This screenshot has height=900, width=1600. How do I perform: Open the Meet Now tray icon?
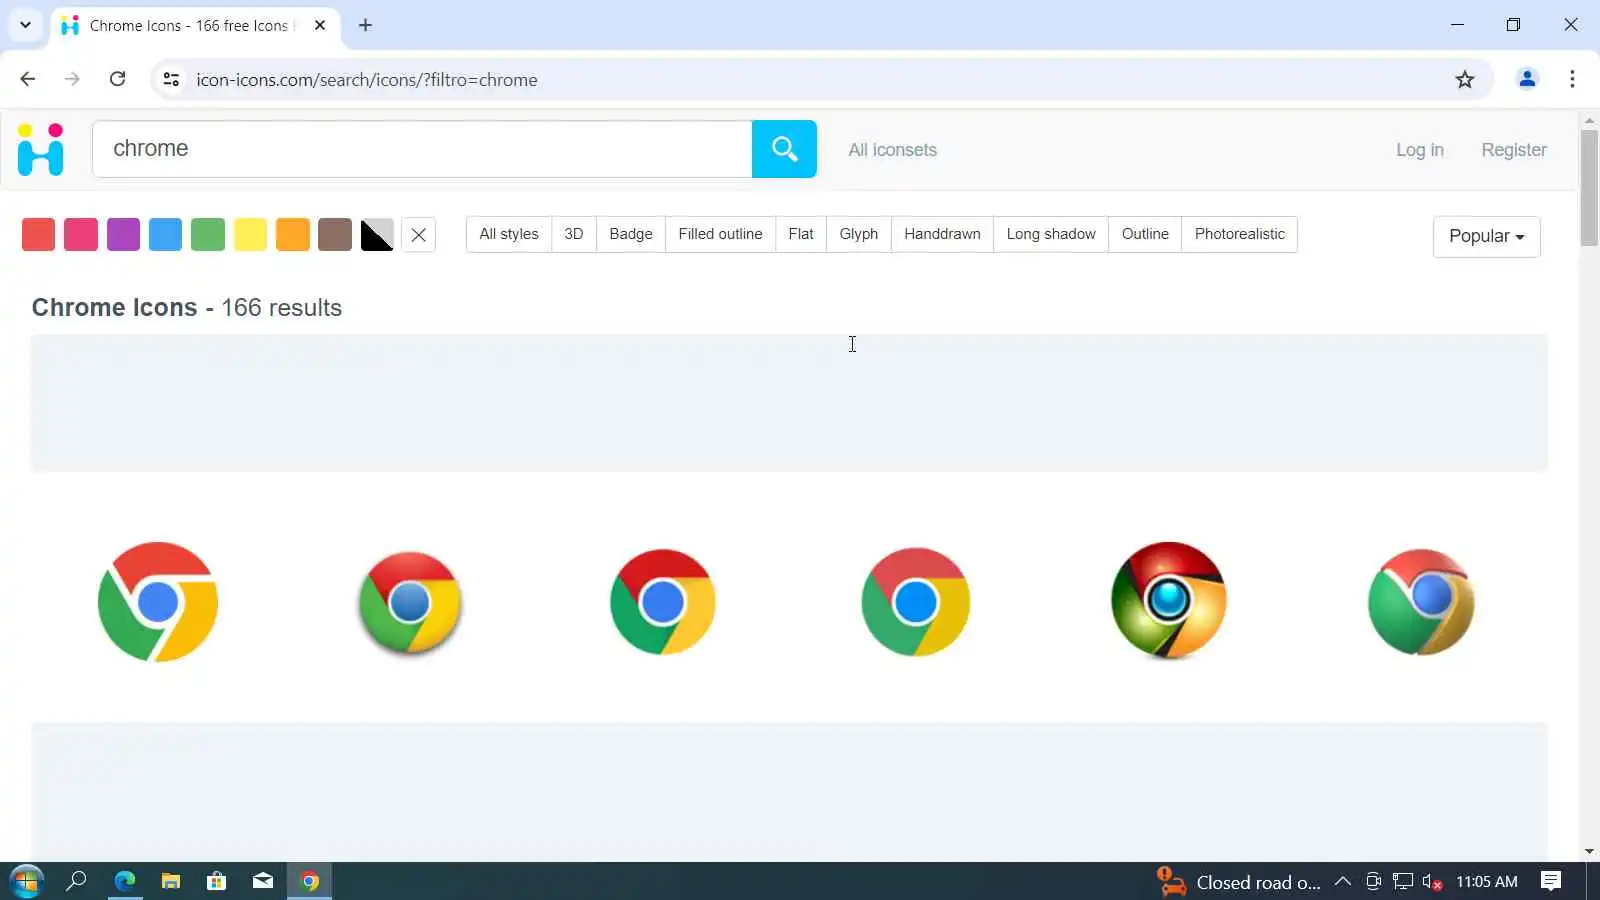click(x=1374, y=881)
